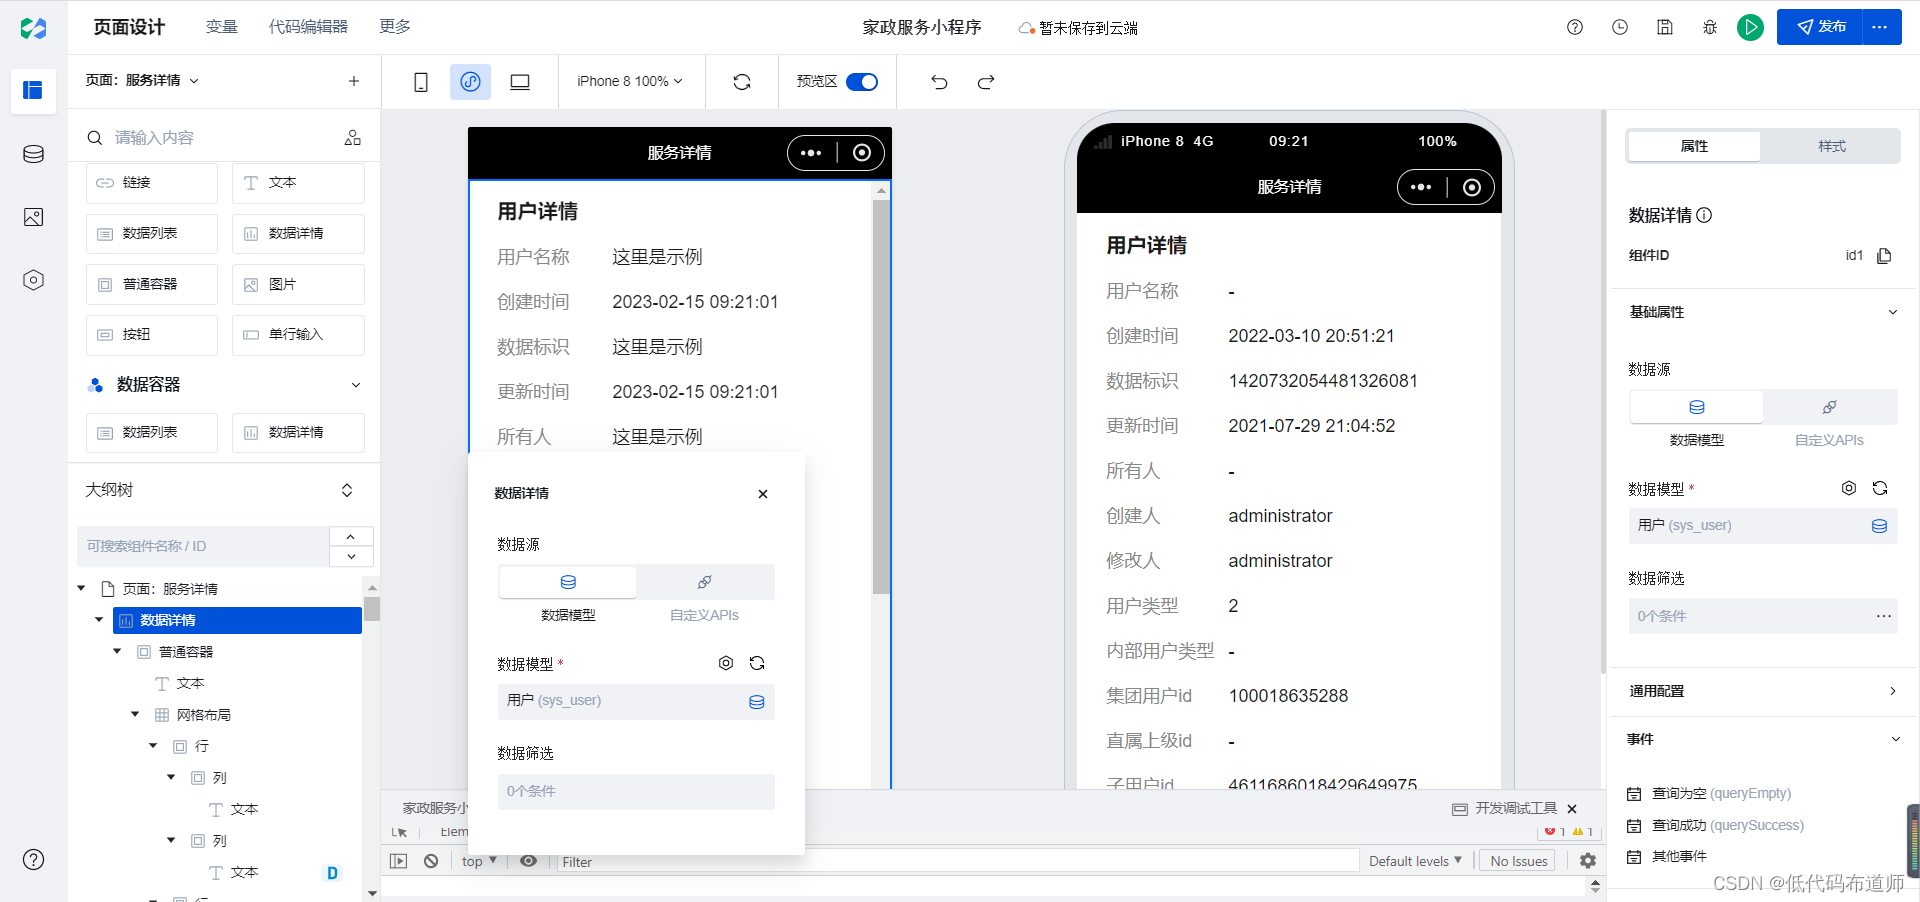The width and height of the screenshot is (1920, 902).
Task: Refresh data model in properties panel
Action: [x=1880, y=488]
